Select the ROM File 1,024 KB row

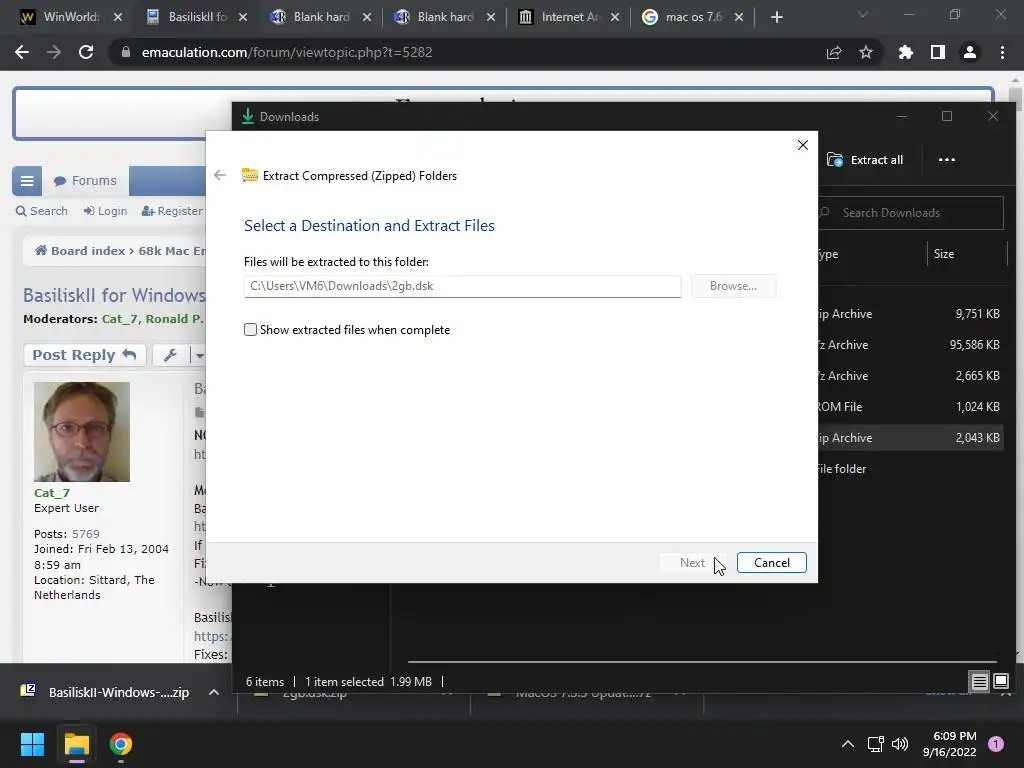pos(909,407)
